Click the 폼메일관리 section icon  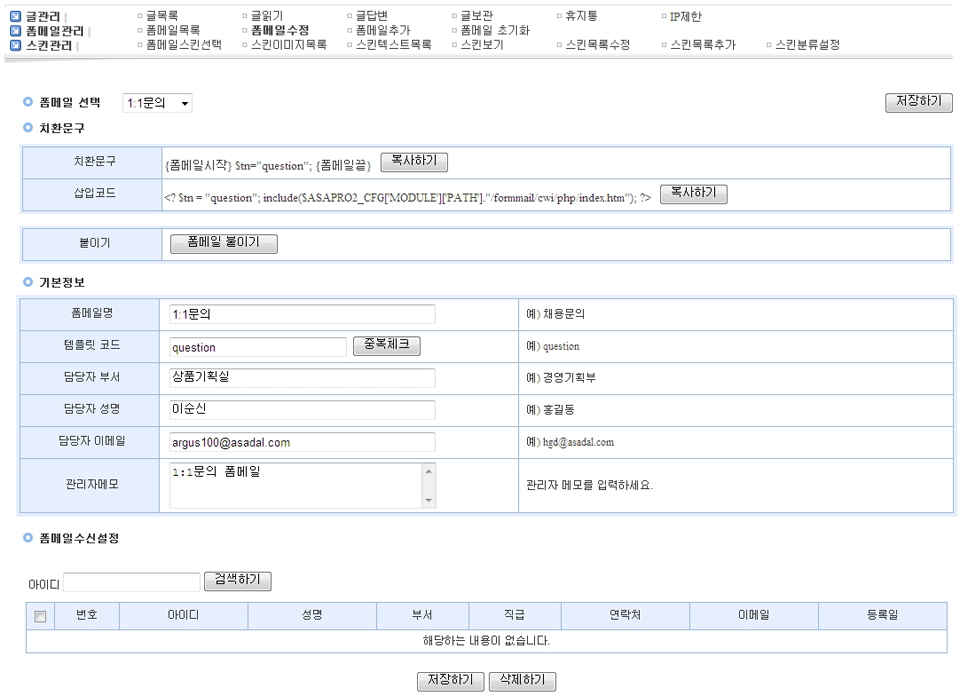[15, 31]
